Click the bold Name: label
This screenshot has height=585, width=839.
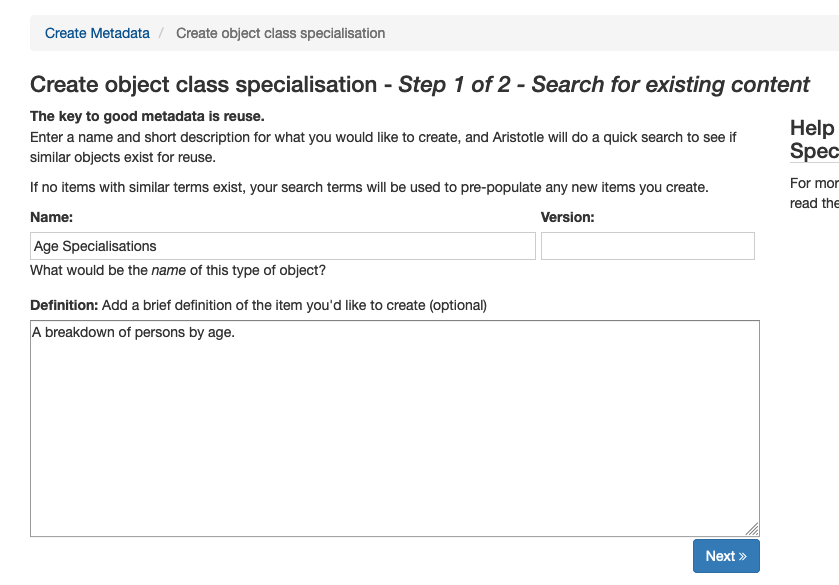click(52, 216)
